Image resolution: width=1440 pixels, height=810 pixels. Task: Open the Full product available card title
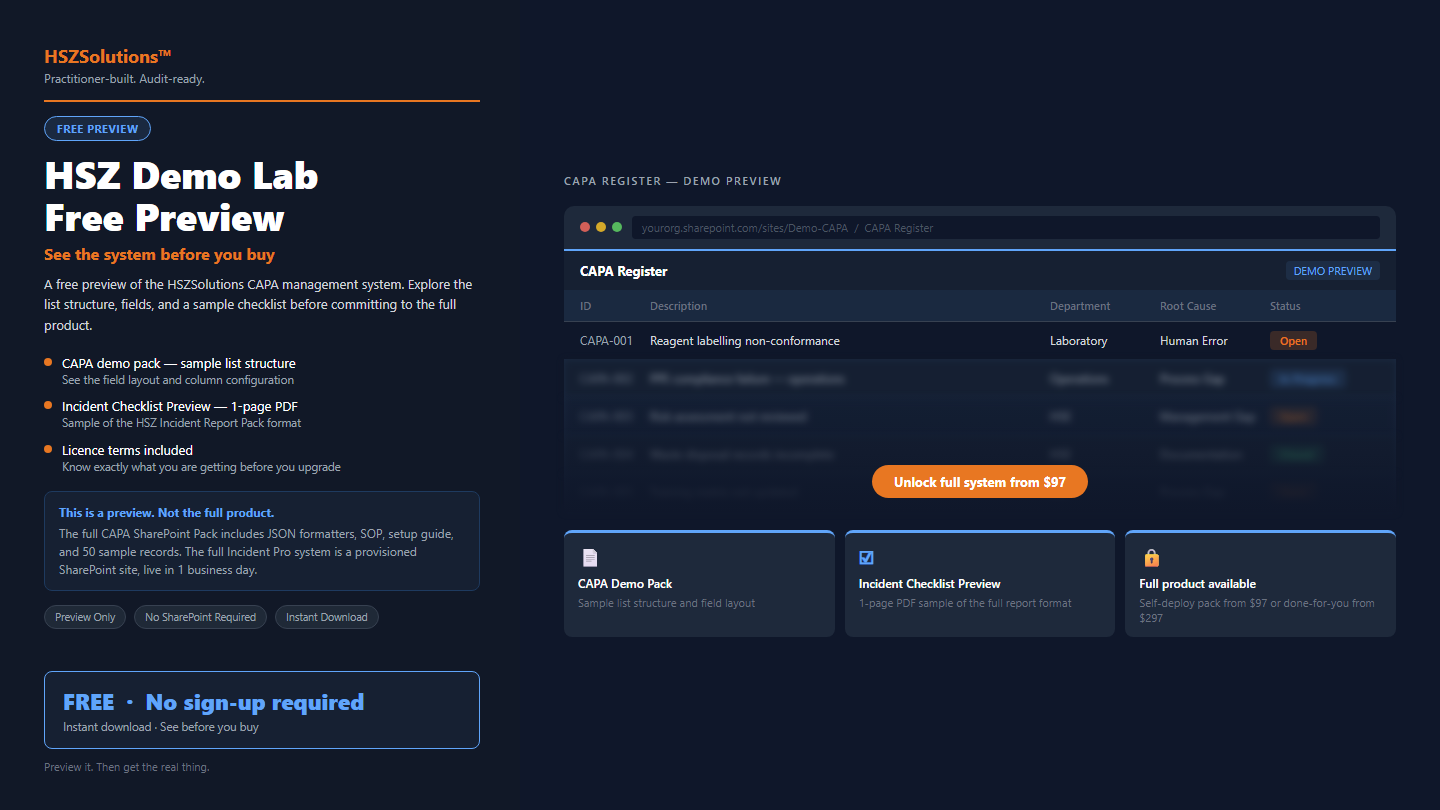pos(1198,584)
